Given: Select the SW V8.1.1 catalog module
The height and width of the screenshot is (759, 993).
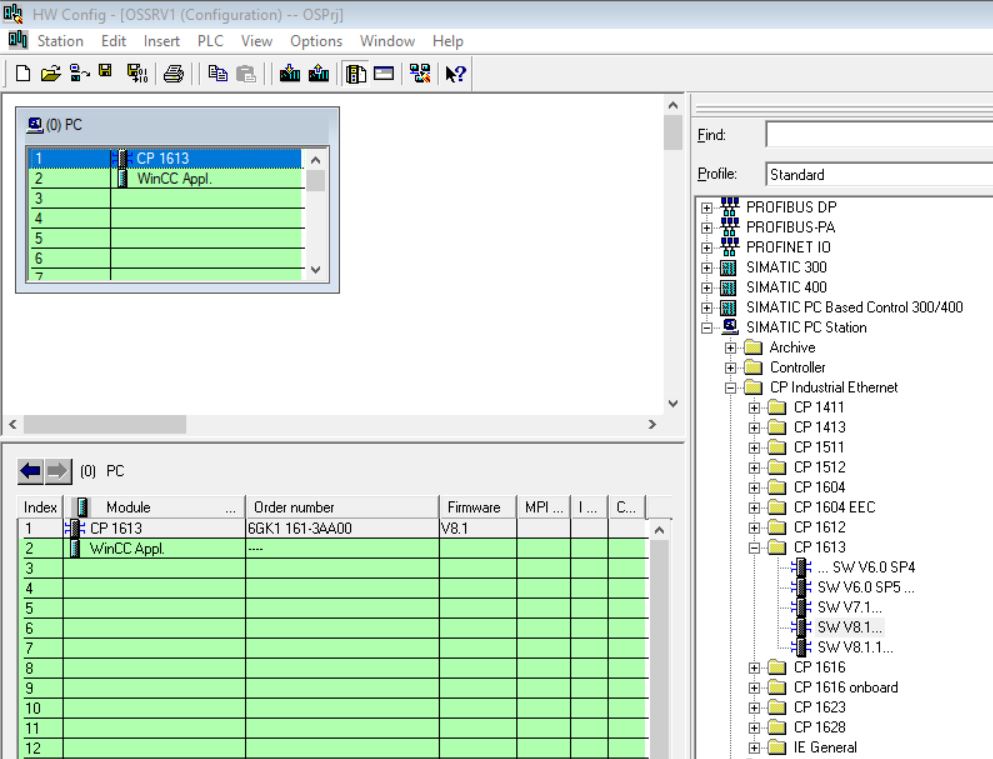Looking at the screenshot, I should (x=855, y=648).
